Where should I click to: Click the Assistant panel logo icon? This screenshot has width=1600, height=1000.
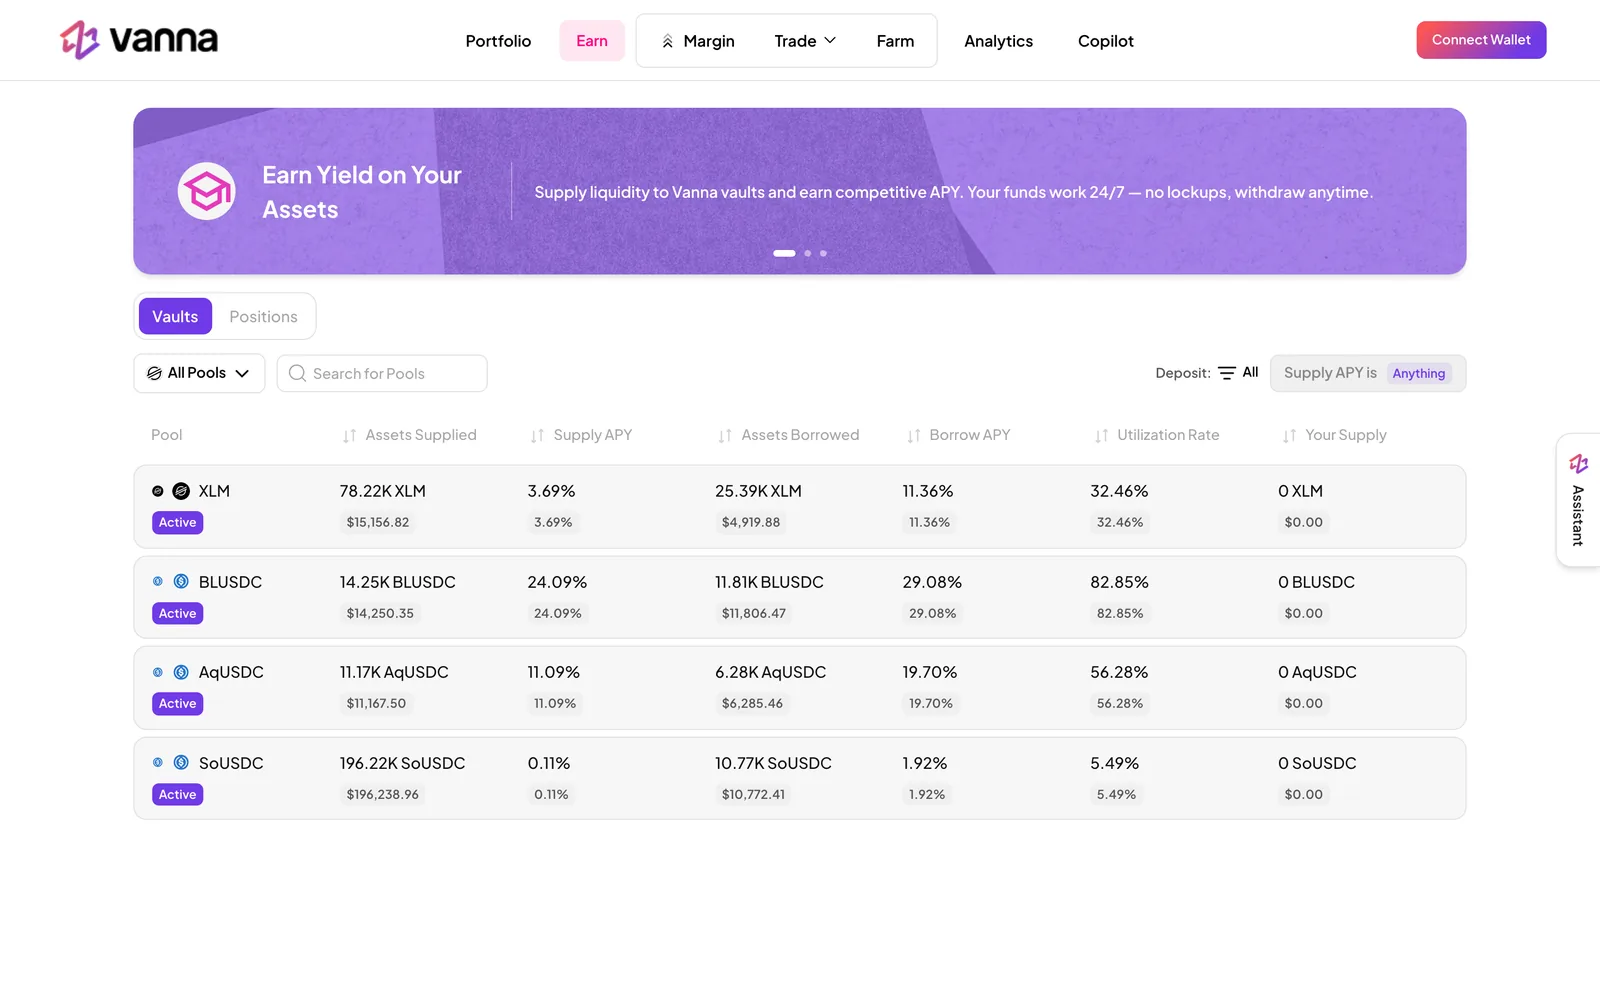pyautogui.click(x=1579, y=464)
